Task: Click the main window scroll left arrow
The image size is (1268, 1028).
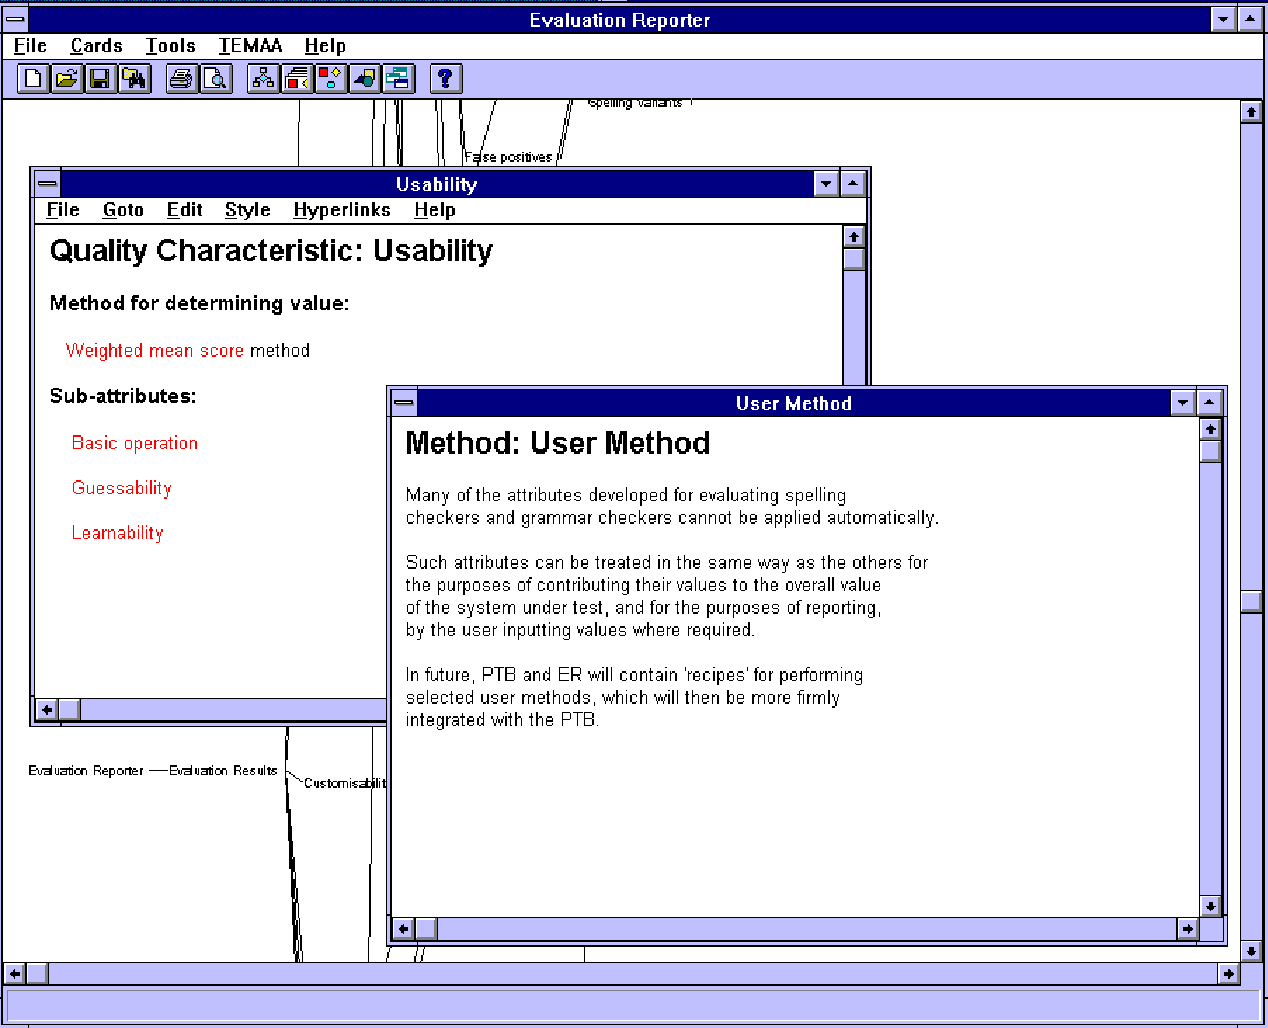Action: click(x=15, y=973)
